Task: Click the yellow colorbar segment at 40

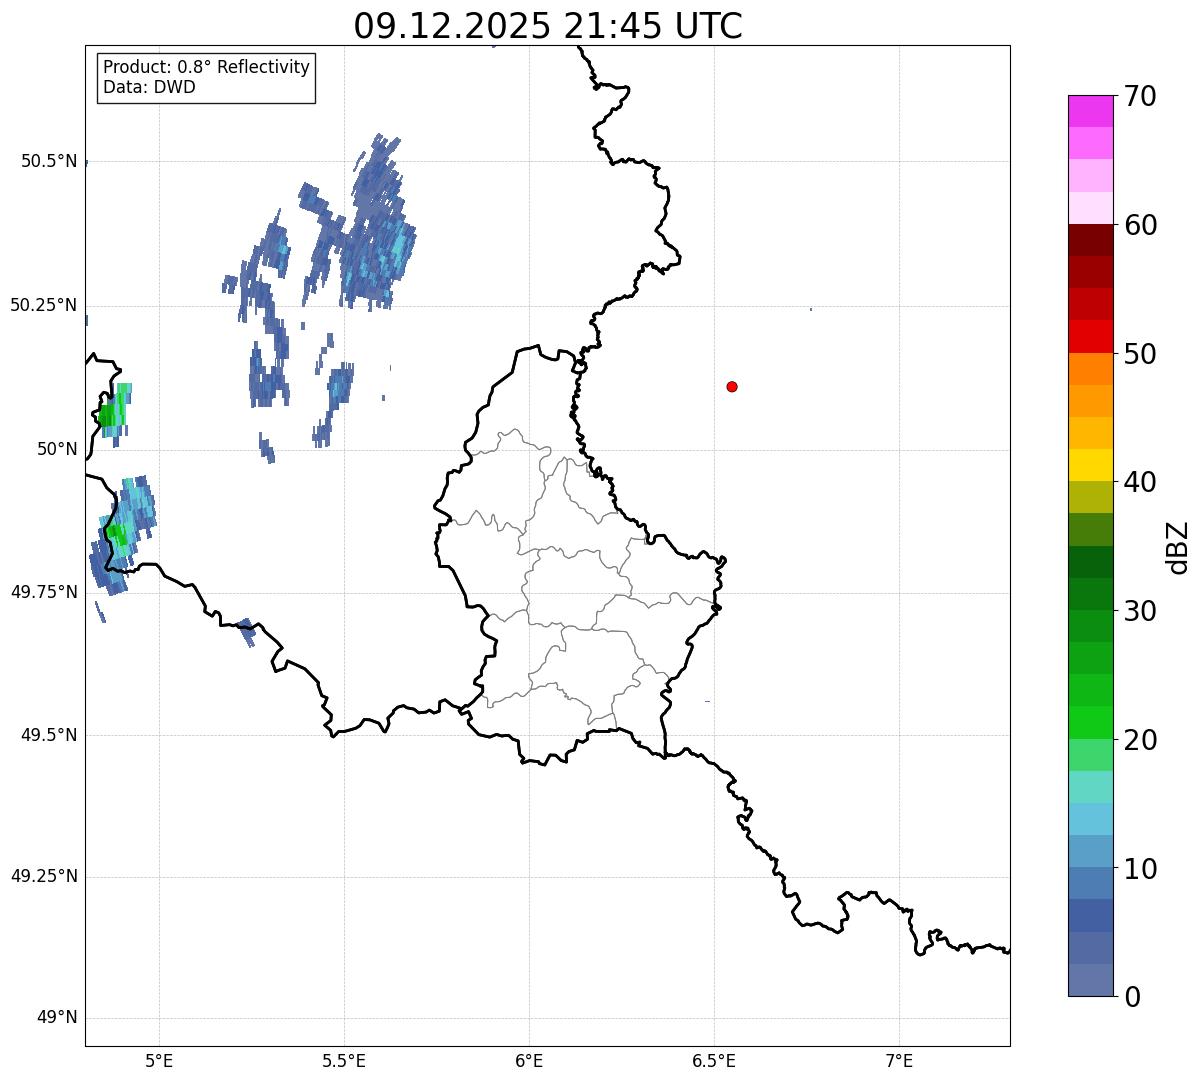Action: (x=1090, y=465)
